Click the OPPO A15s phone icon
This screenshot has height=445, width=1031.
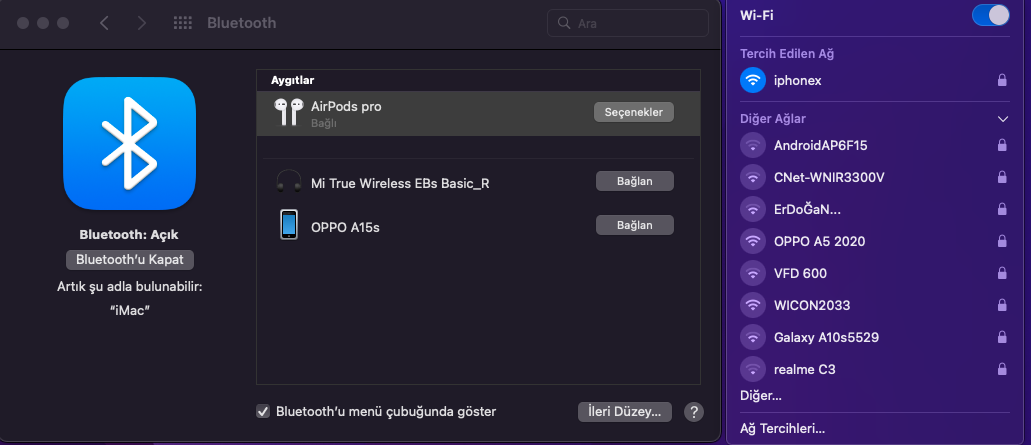pos(289,225)
